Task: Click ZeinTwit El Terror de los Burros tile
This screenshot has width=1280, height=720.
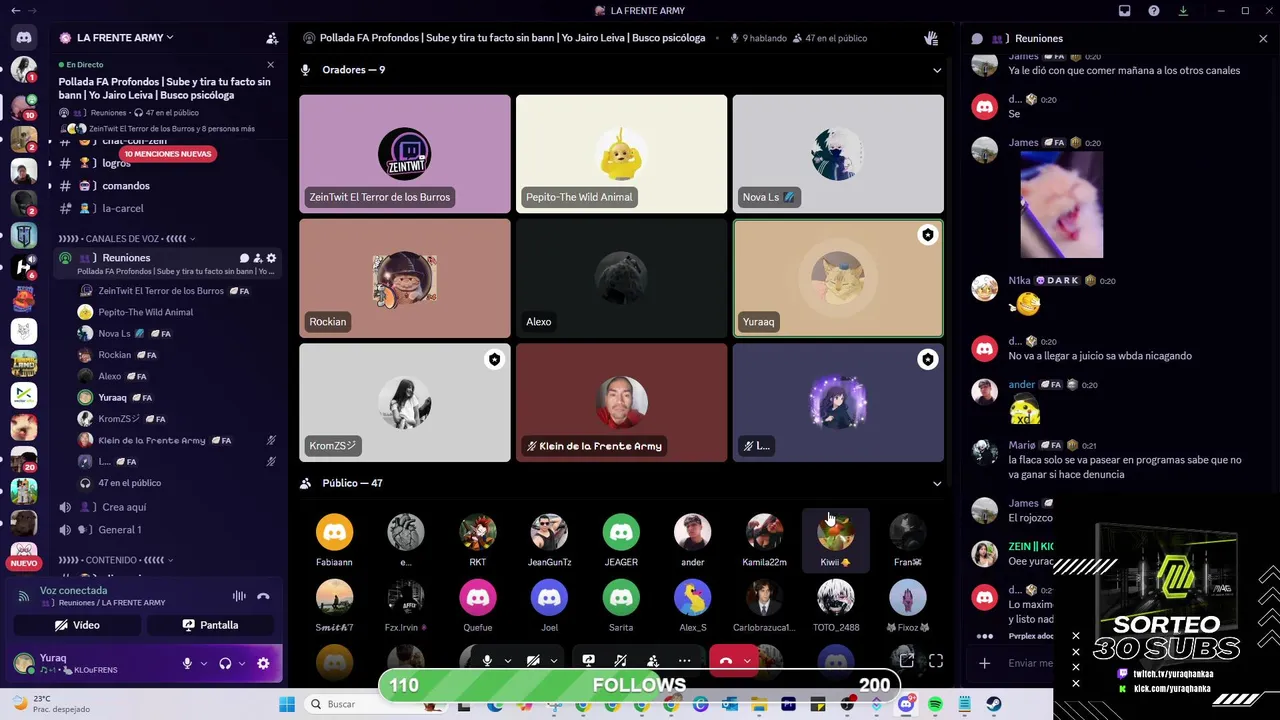Action: [x=404, y=154]
